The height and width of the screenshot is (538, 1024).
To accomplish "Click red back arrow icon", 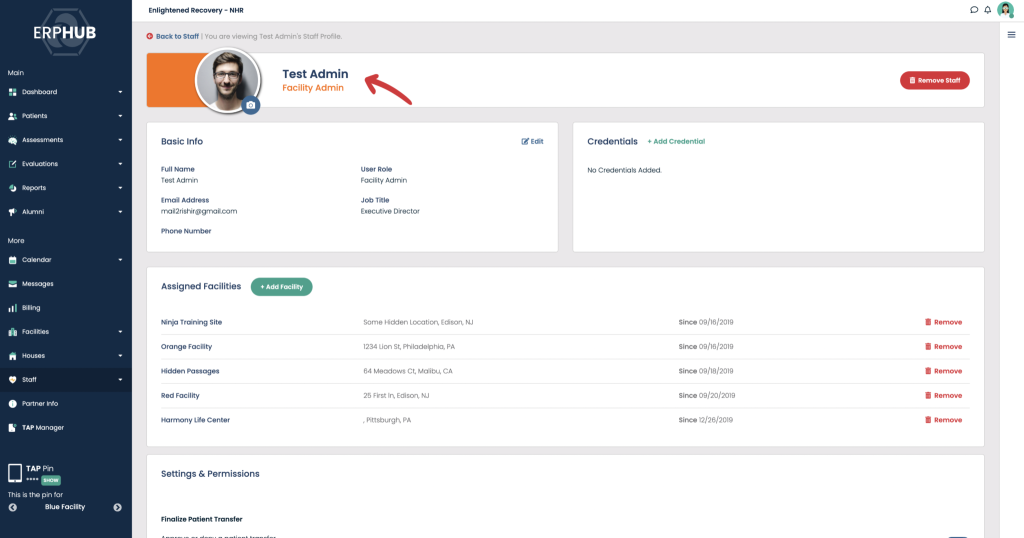I will click(150, 37).
